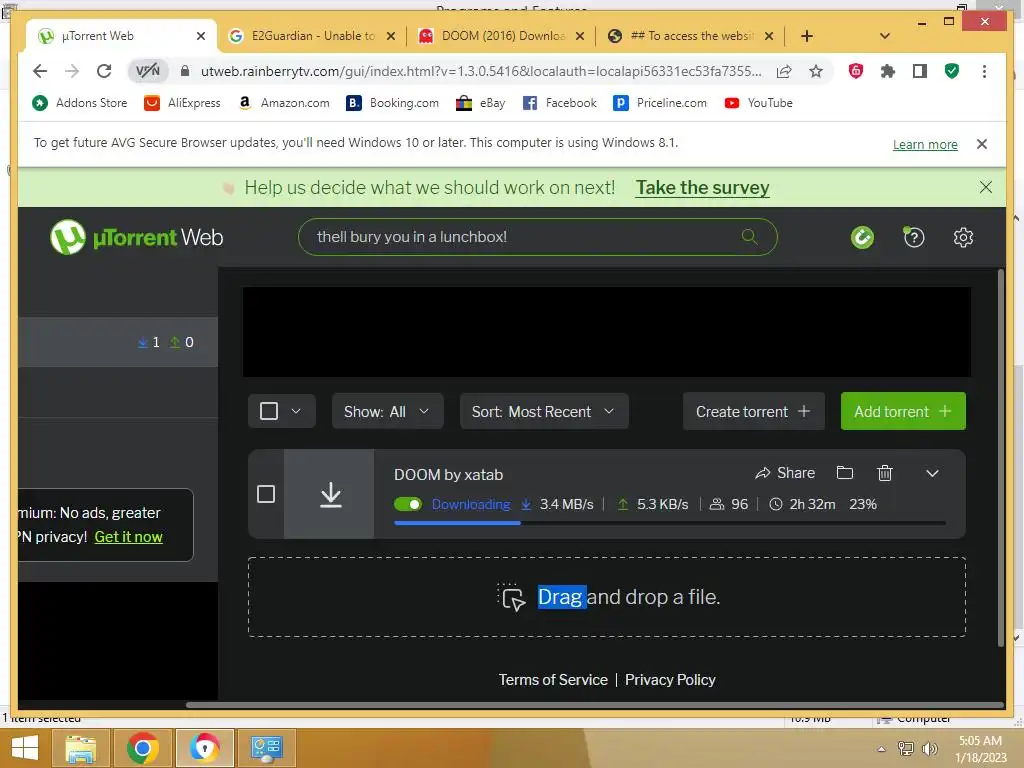Open the help question mark icon
1024x768 pixels.
point(913,237)
